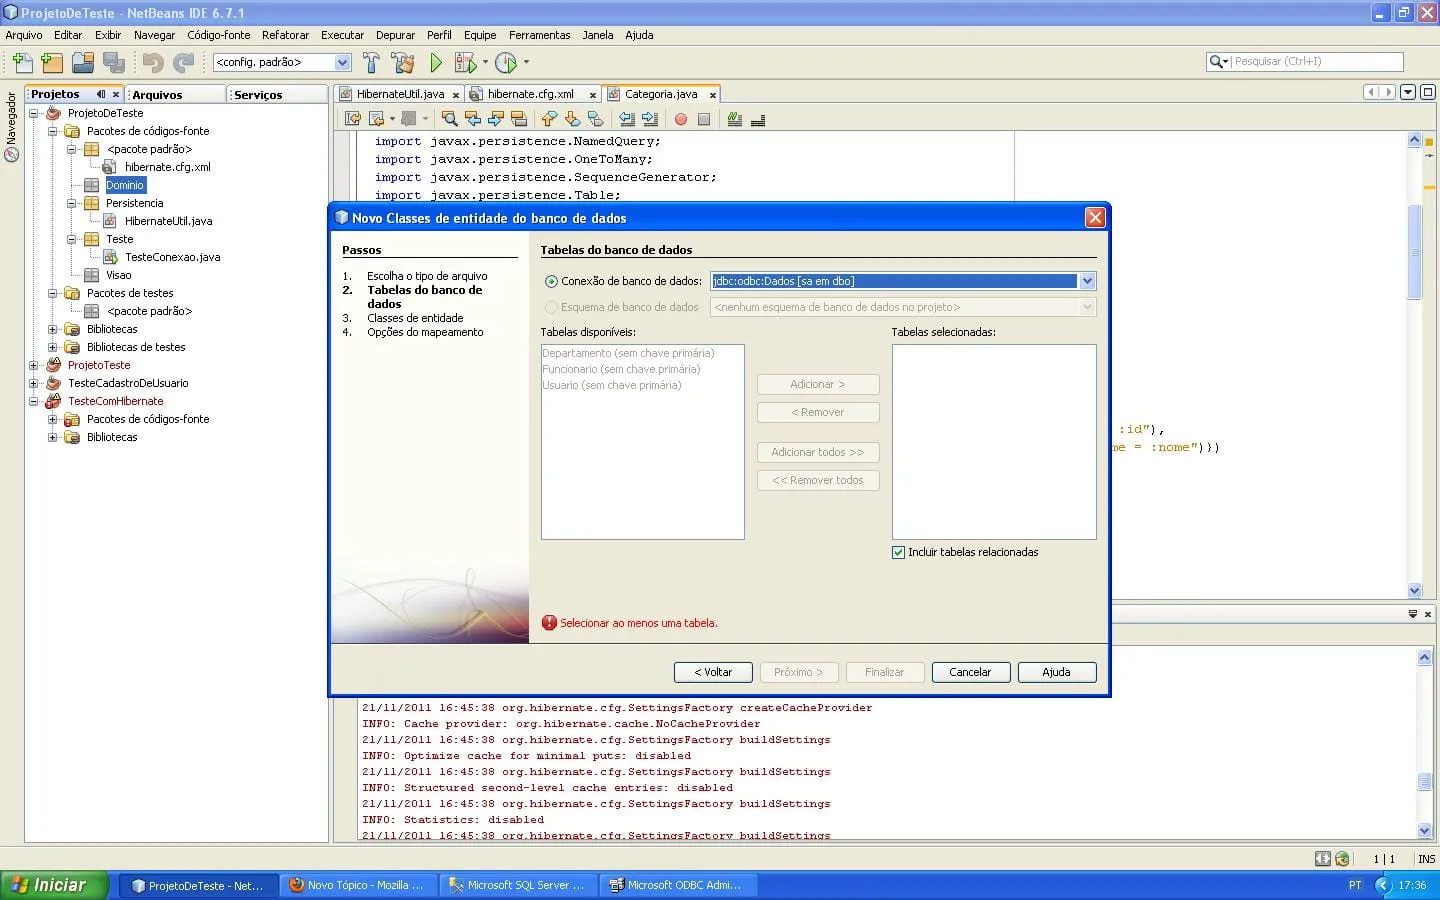1440x900 pixels.
Task: Click the New File toolbar icon
Action: click(x=22, y=63)
